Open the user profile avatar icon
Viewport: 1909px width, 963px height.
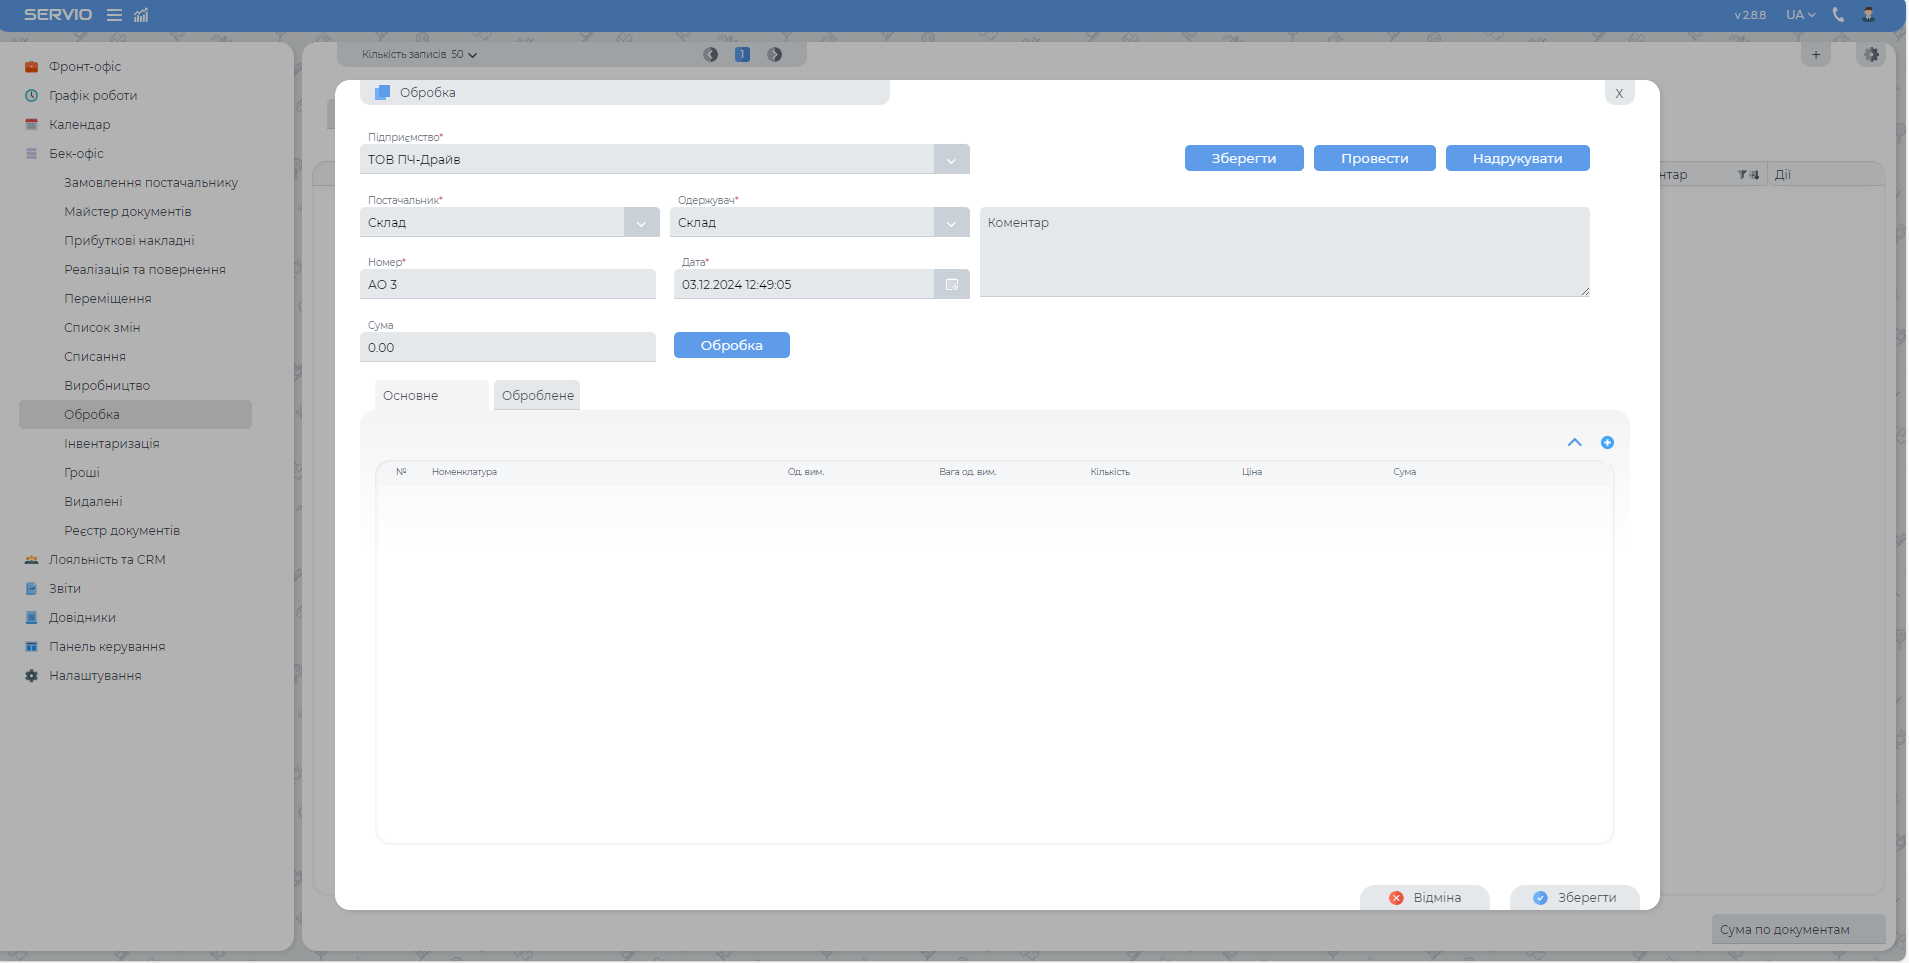[x=1868, y=15]
